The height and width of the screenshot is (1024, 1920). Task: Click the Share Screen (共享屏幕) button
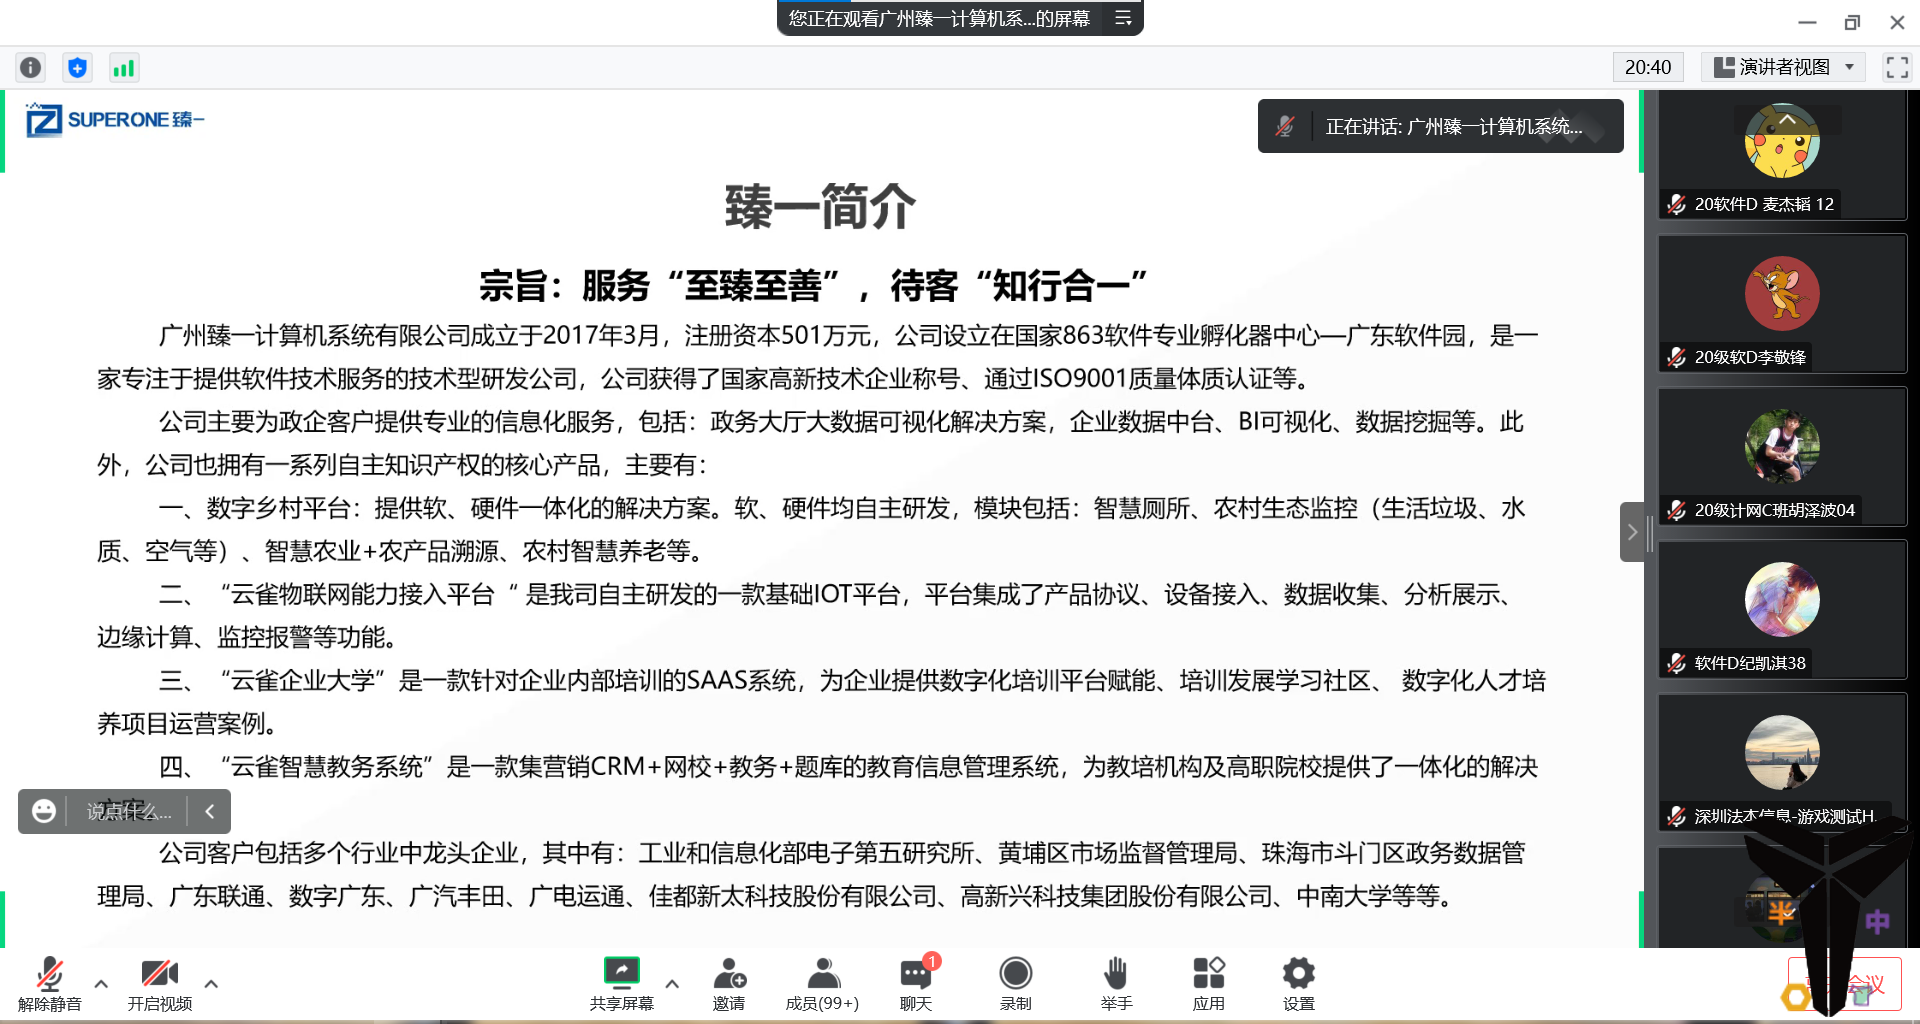coord(621,983)
